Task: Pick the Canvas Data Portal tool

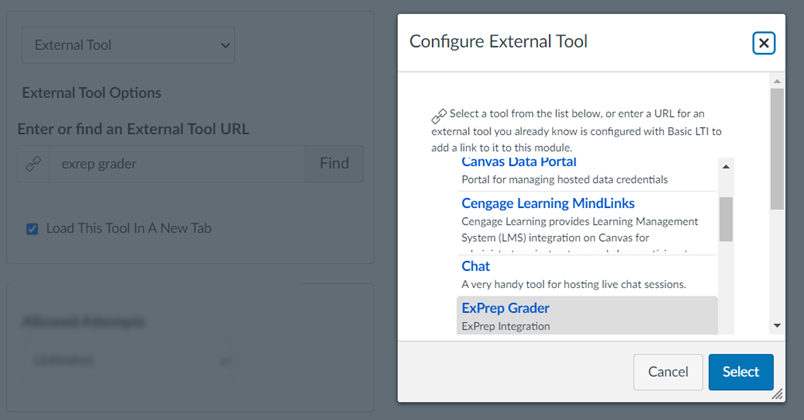Action: click(518, 162)
